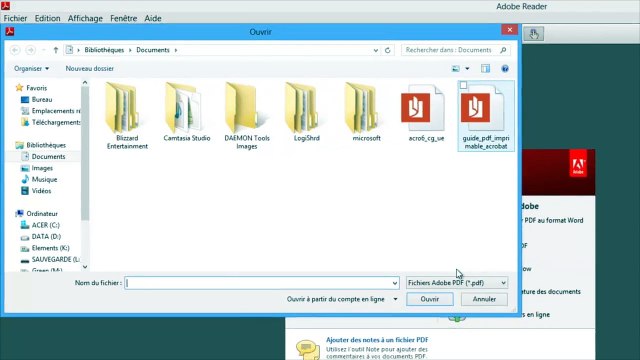
Task: Select the DAEMON Tools Images folder
Action: (247, 116)
